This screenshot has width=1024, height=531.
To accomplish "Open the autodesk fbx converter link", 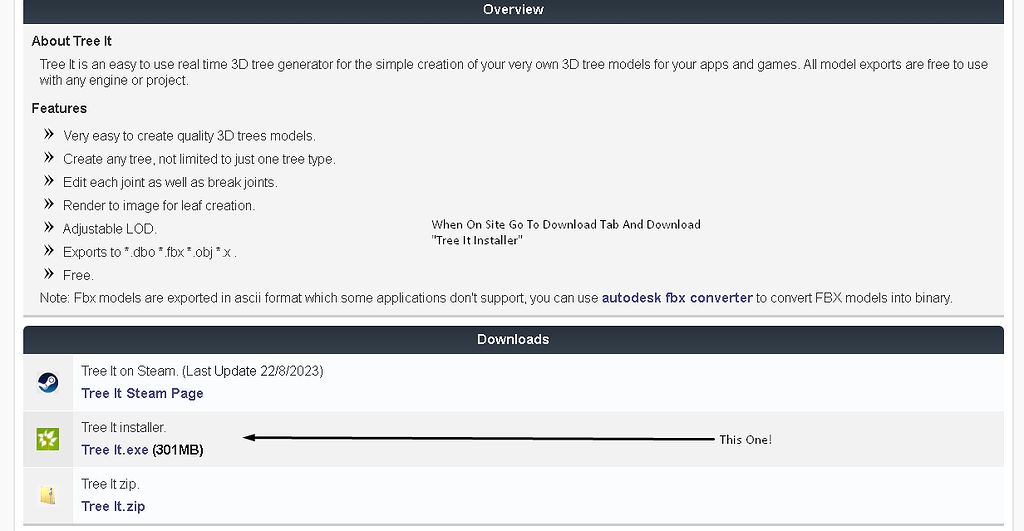I will 677,297.
